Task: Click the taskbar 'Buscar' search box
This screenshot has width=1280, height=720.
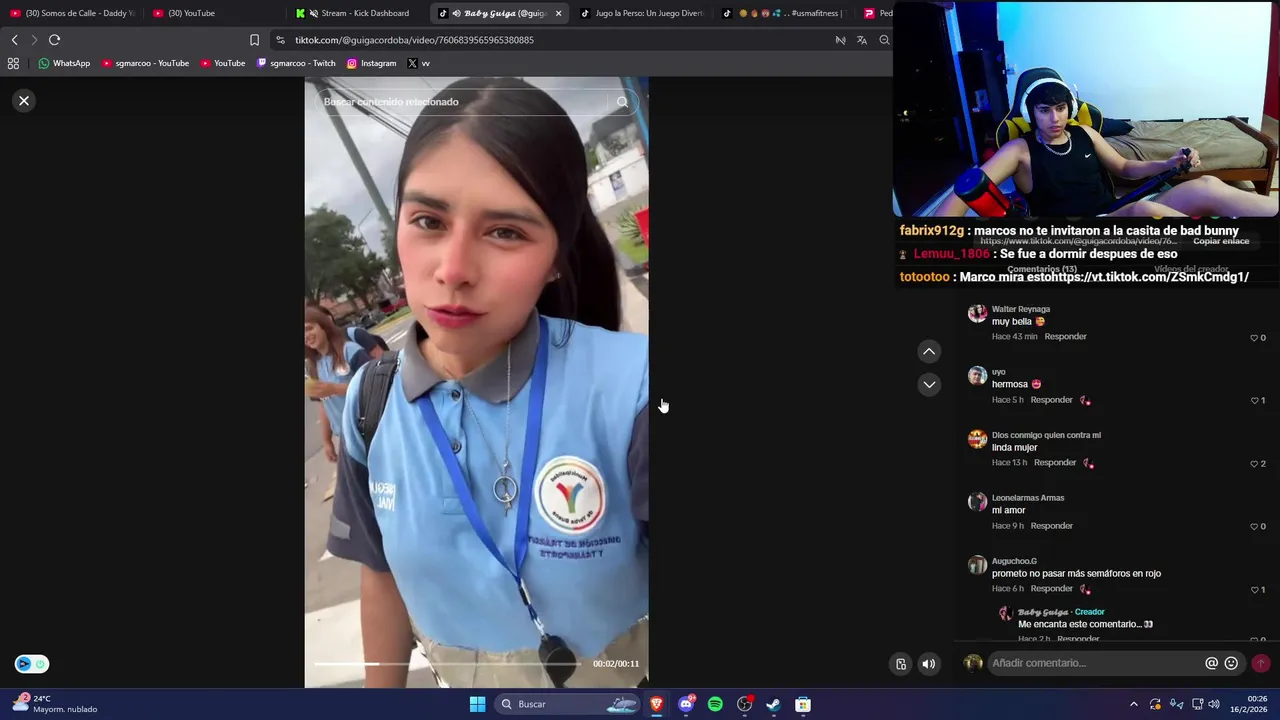Action: click(568, 704)
